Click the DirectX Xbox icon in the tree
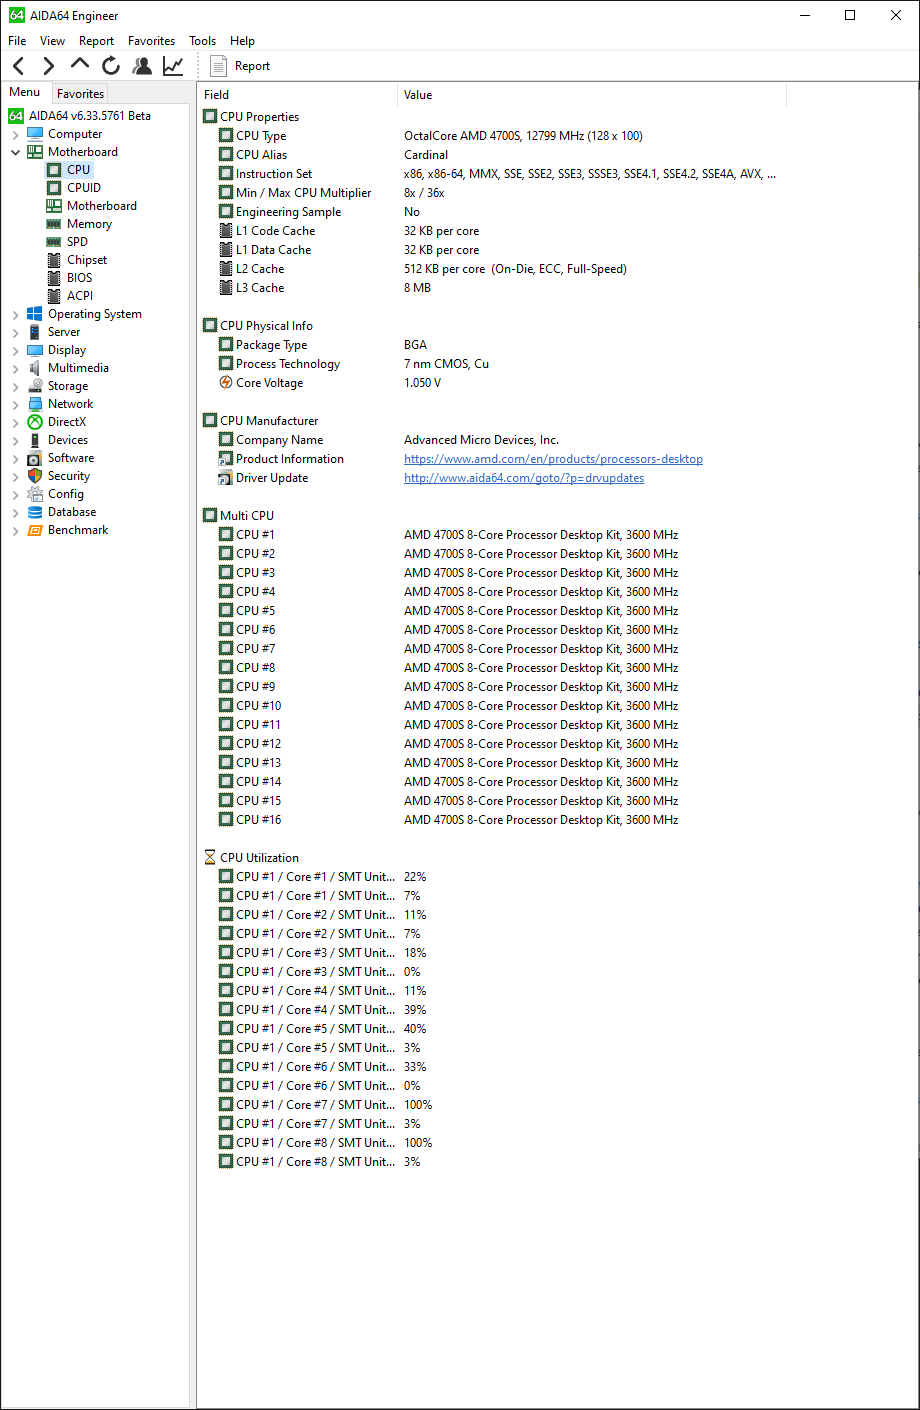The width and height of the screenshot is (920, 1410). point(35,422)
